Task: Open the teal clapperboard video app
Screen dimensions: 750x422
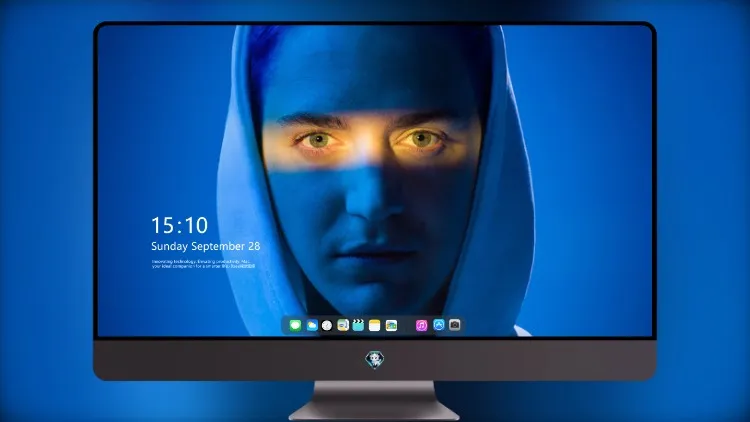Action: tap(358, 325)
